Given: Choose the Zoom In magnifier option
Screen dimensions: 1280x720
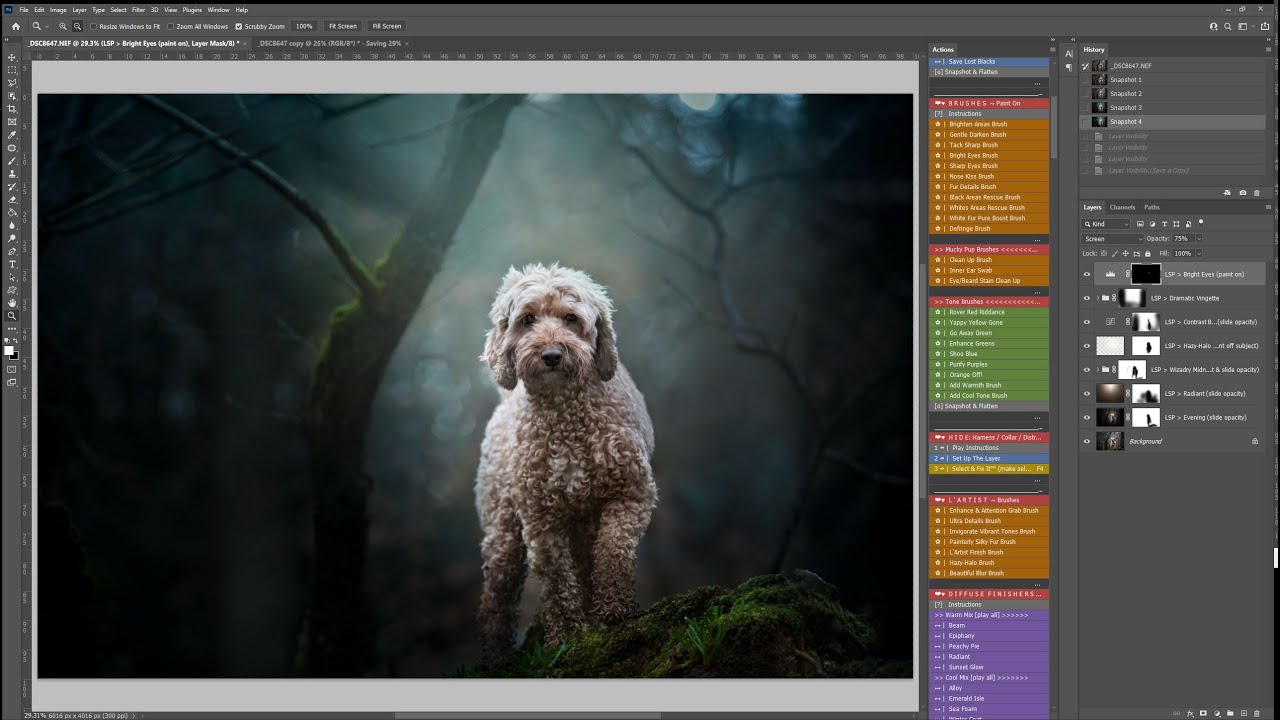Looking at the screenshot, I should click(63, 26).
